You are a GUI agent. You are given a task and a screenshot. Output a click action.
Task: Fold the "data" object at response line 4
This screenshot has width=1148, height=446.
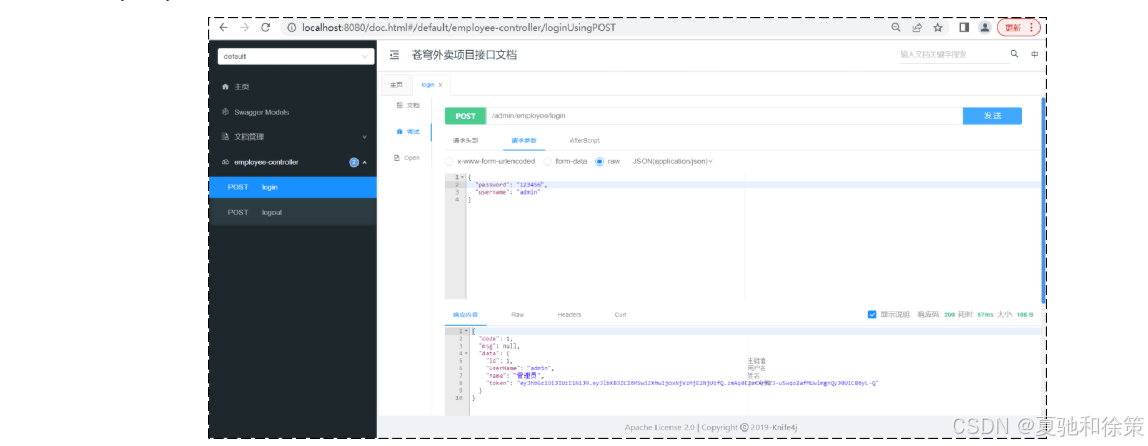466,353
